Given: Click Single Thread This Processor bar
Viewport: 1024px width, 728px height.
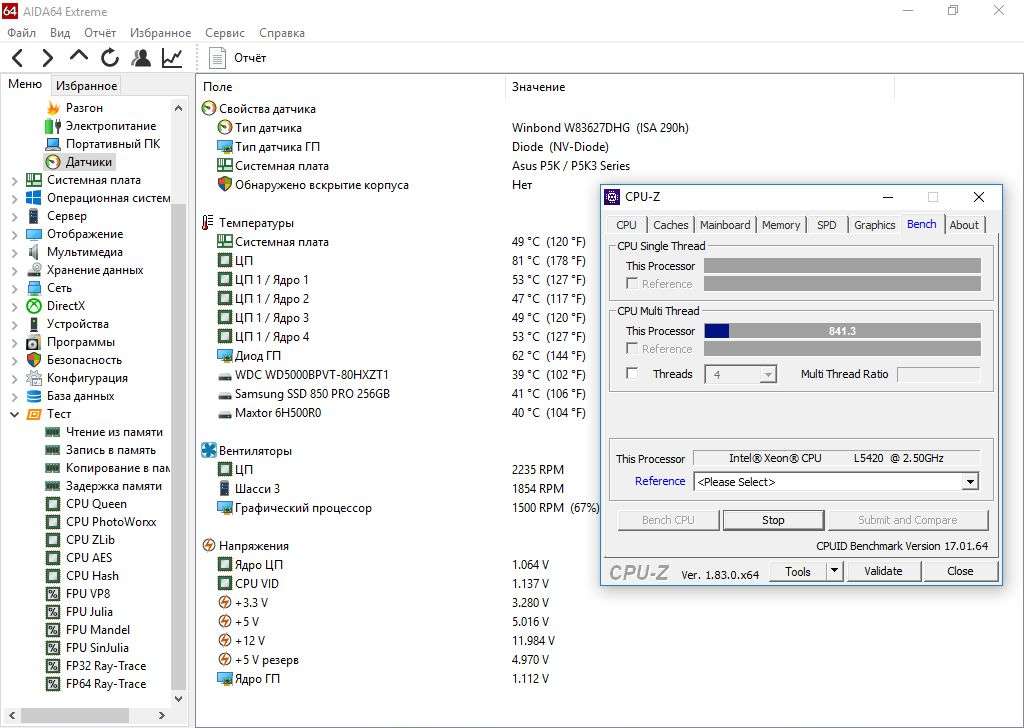Looking at the screenshot, I should point(842,265).
